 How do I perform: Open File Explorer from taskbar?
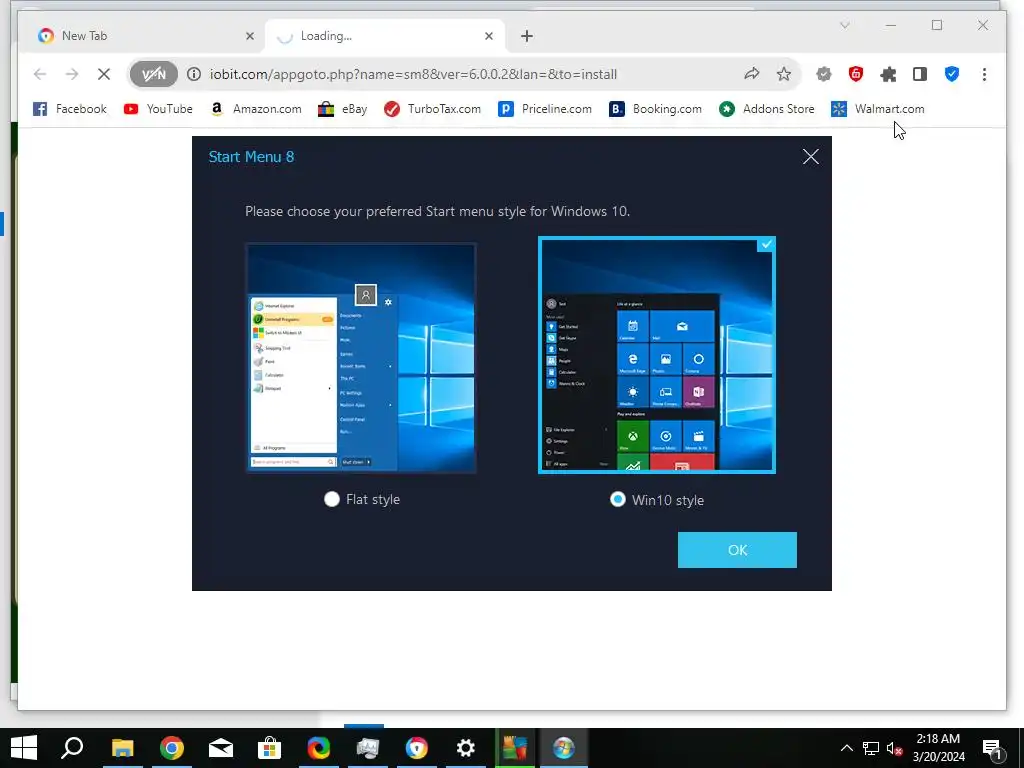click(x=122, y=748)
